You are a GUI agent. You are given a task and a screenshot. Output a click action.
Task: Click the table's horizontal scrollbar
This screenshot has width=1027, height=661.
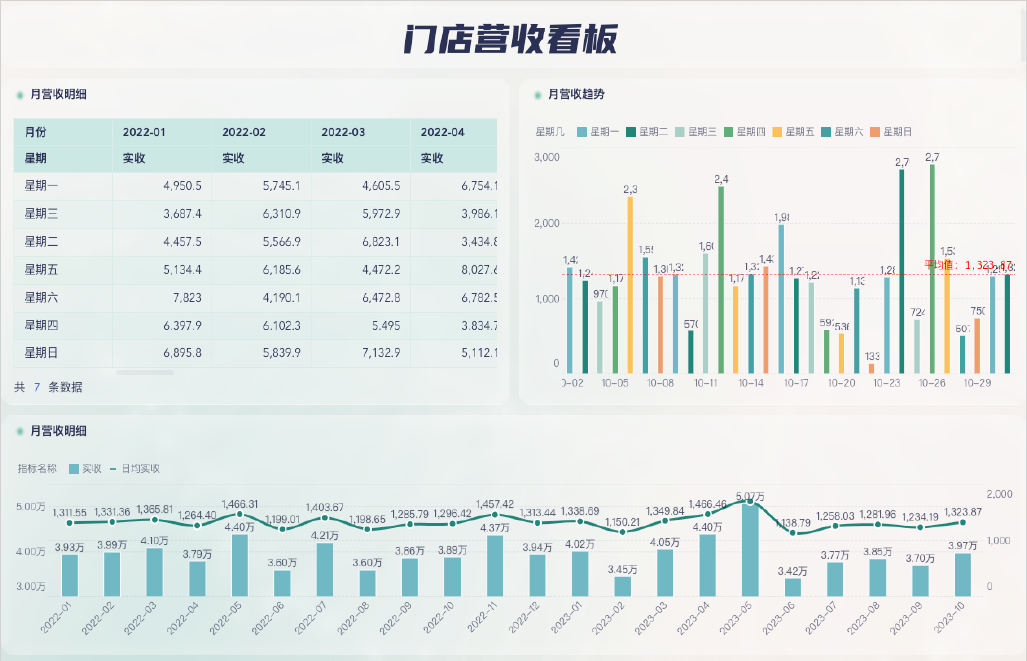click(145, 372)
